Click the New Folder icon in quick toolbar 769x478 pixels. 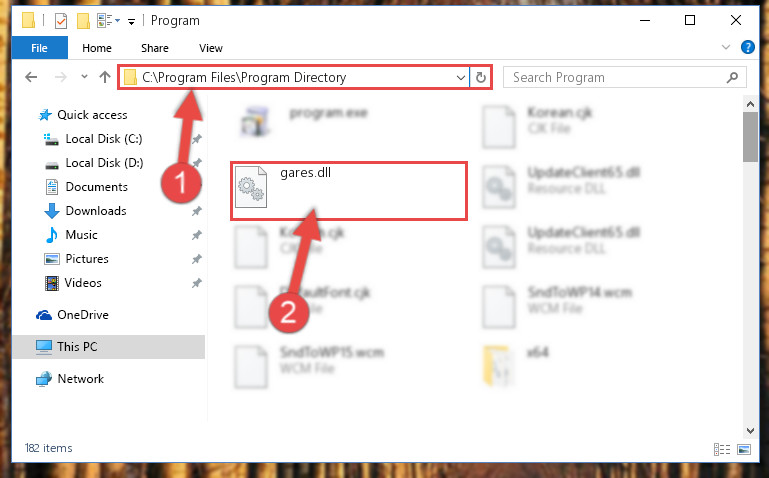[x=83, y=21]
